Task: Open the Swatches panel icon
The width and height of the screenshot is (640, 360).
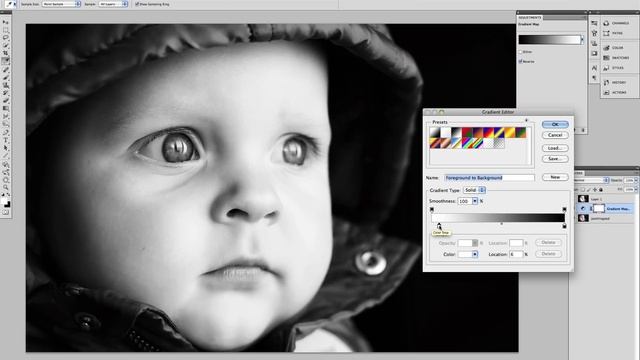Action: [606, 58]
